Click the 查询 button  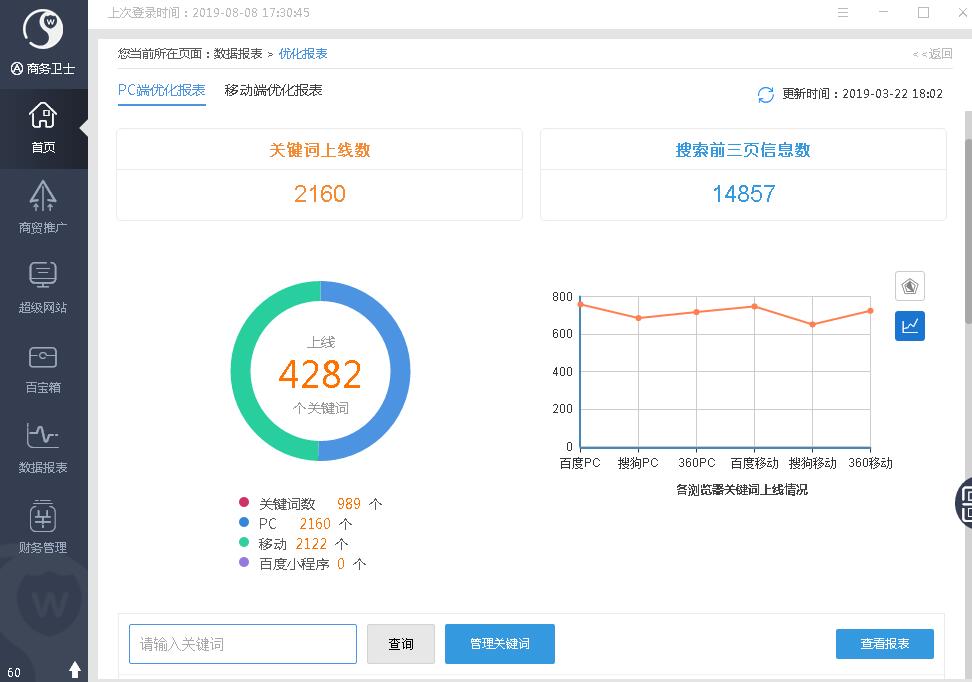click(x=400, y=644)
